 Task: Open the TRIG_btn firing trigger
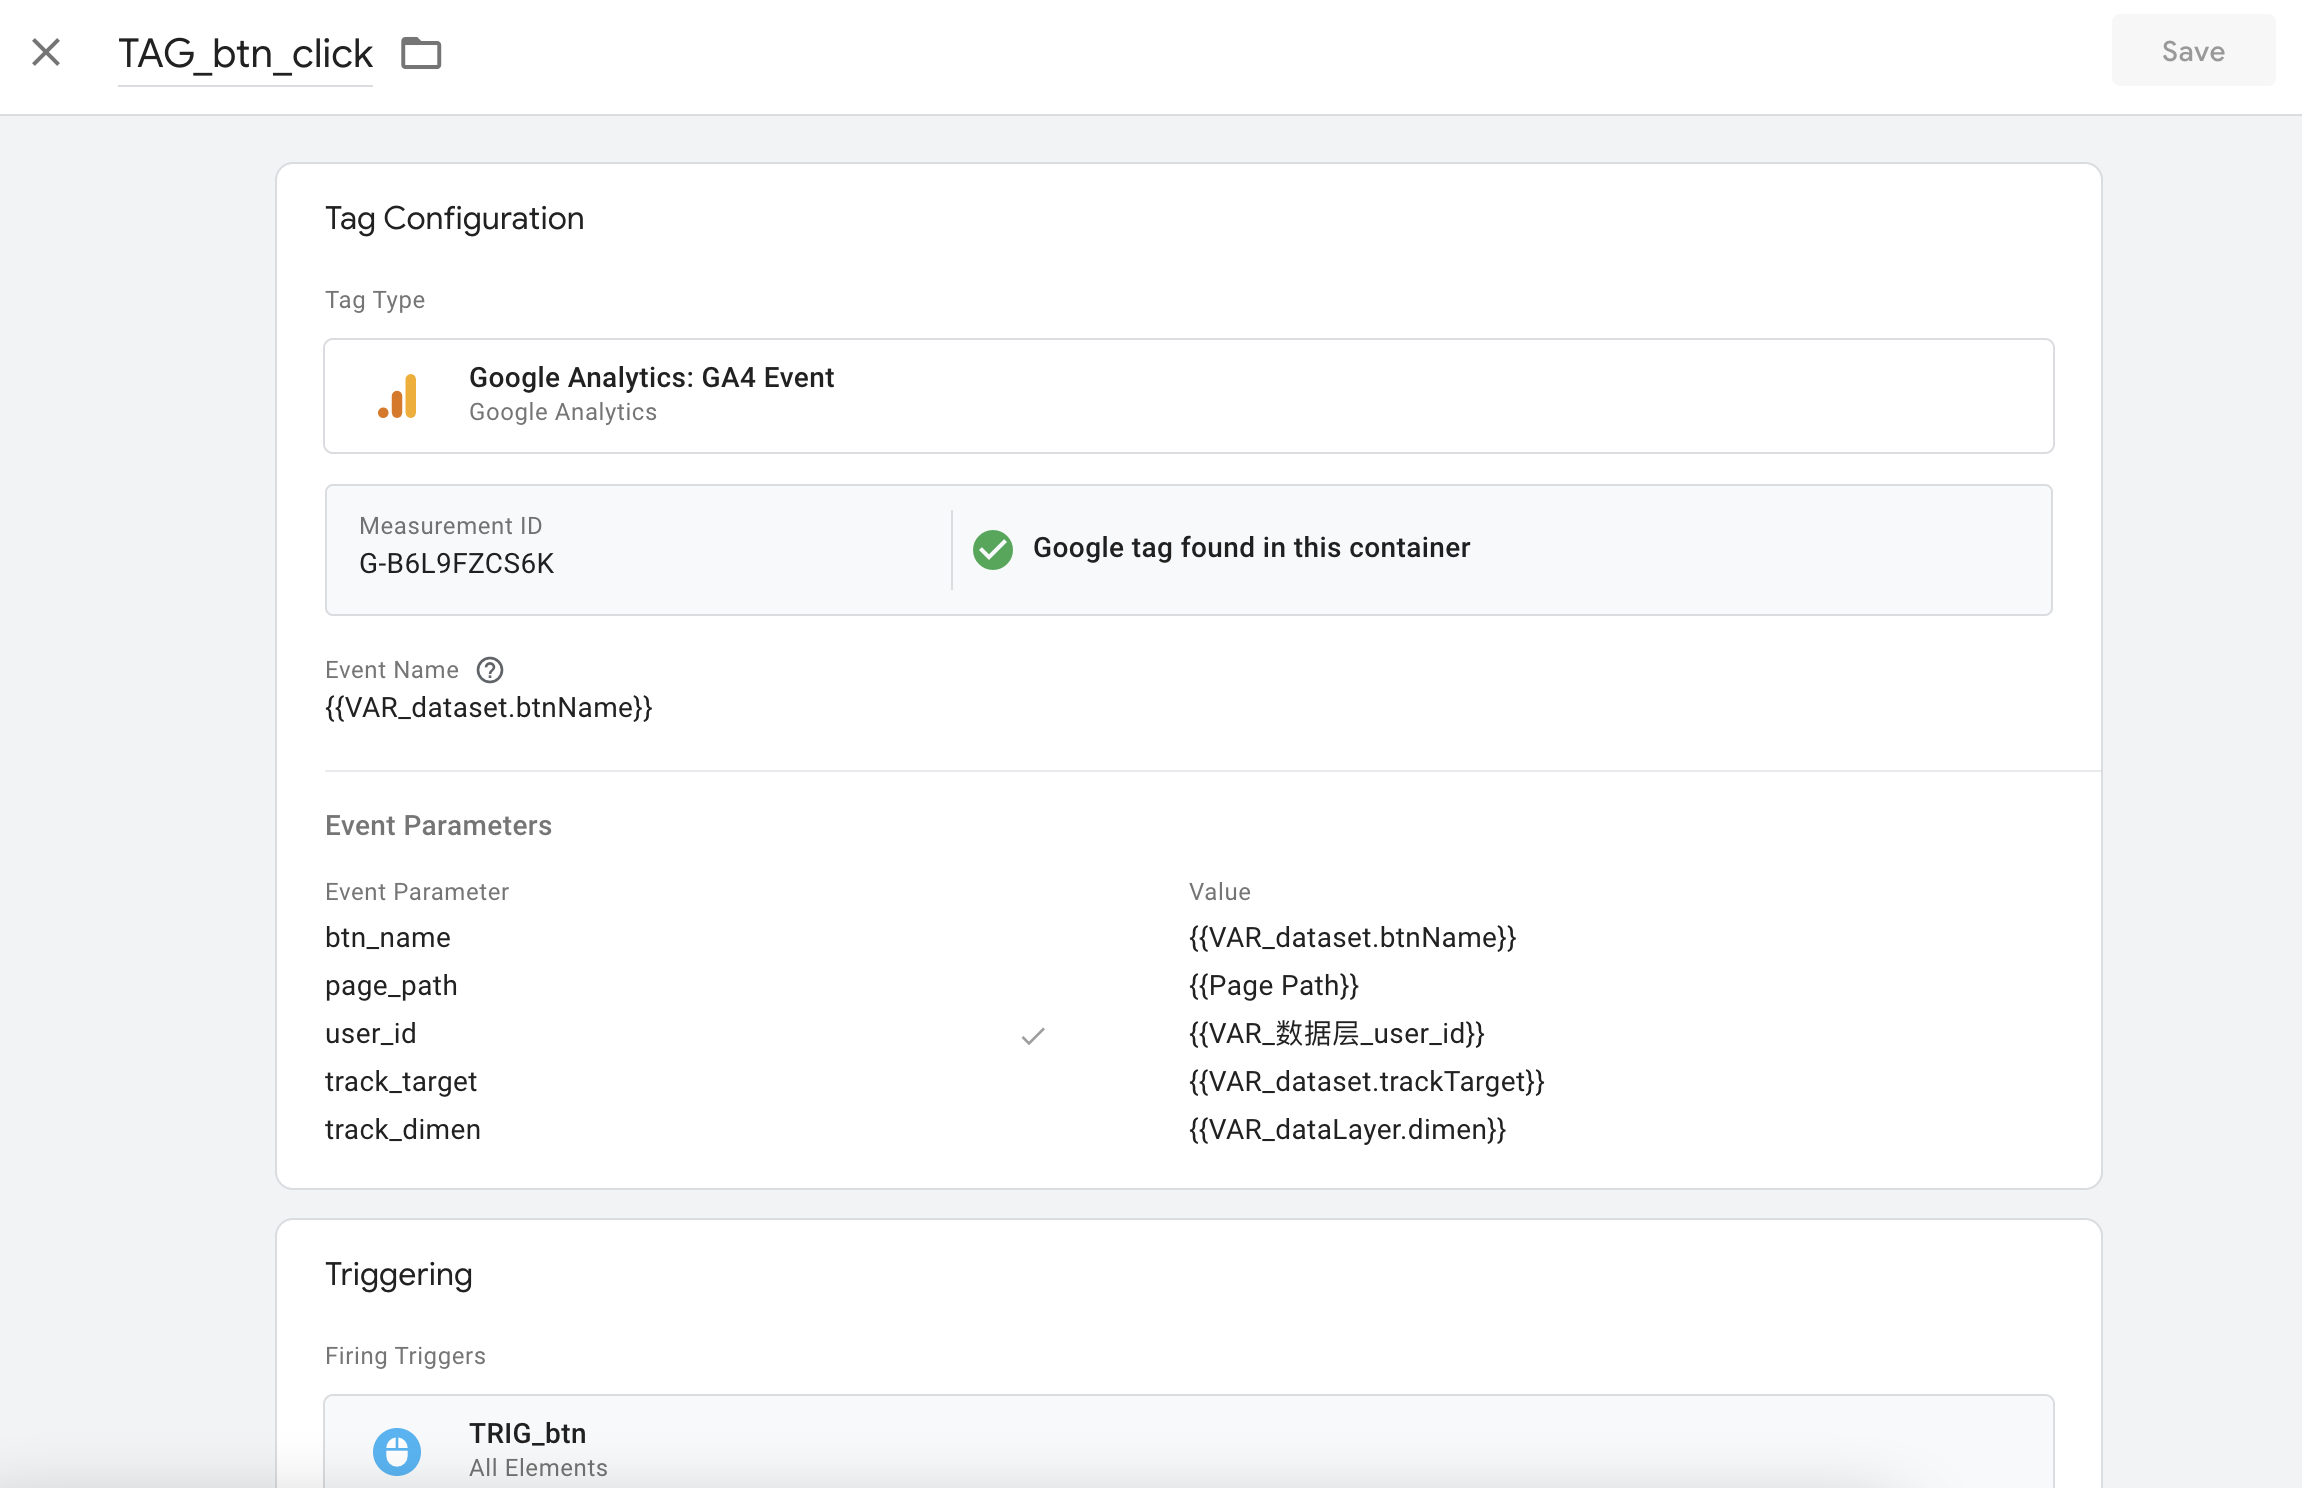tap(1188, 1442)
